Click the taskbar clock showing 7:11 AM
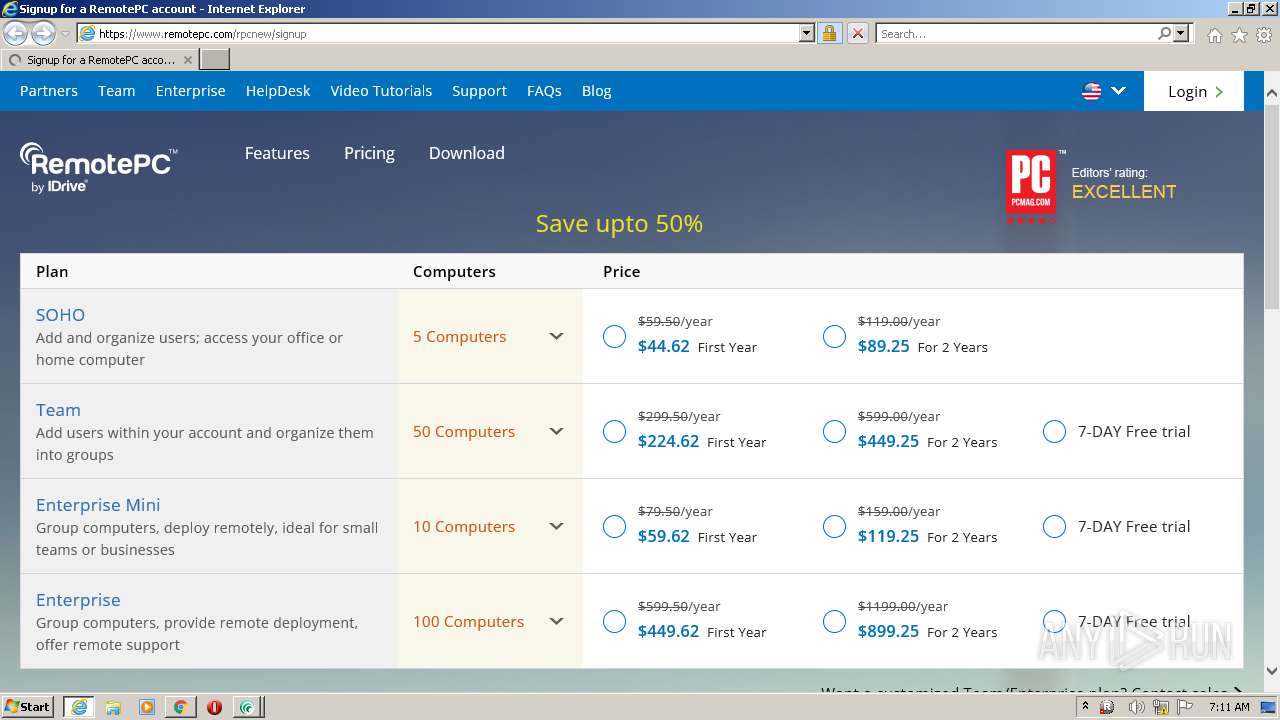 pyautogui.click(x=1229, y=707)
